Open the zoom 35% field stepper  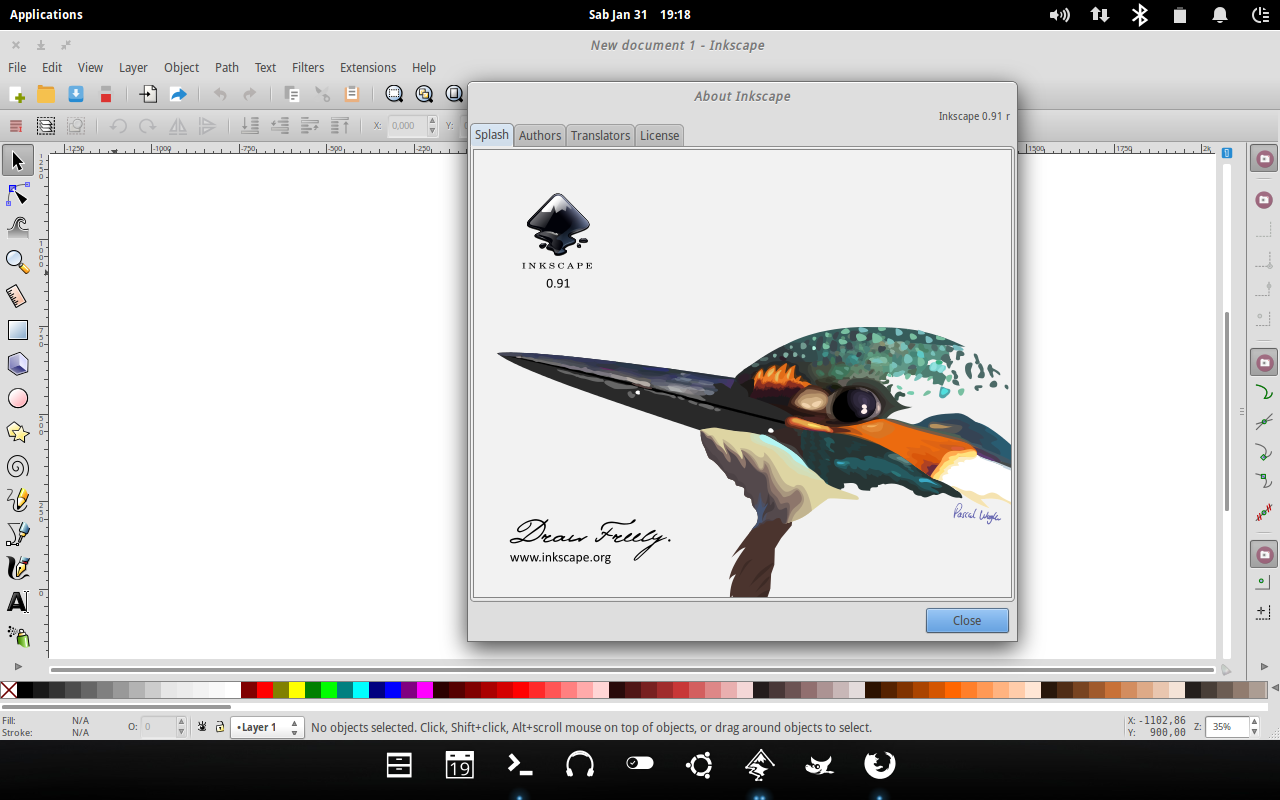click(1256, 727)
